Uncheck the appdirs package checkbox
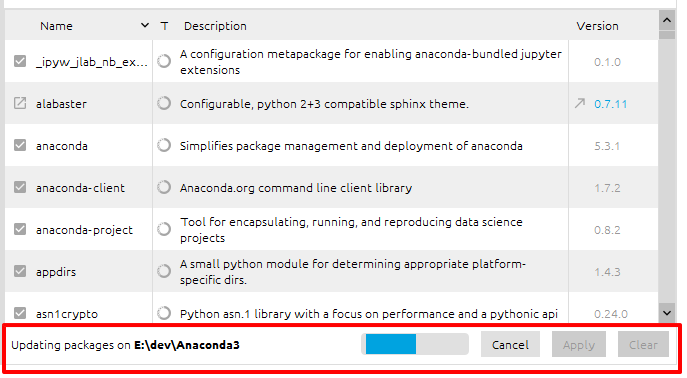 tap(20, 271)
